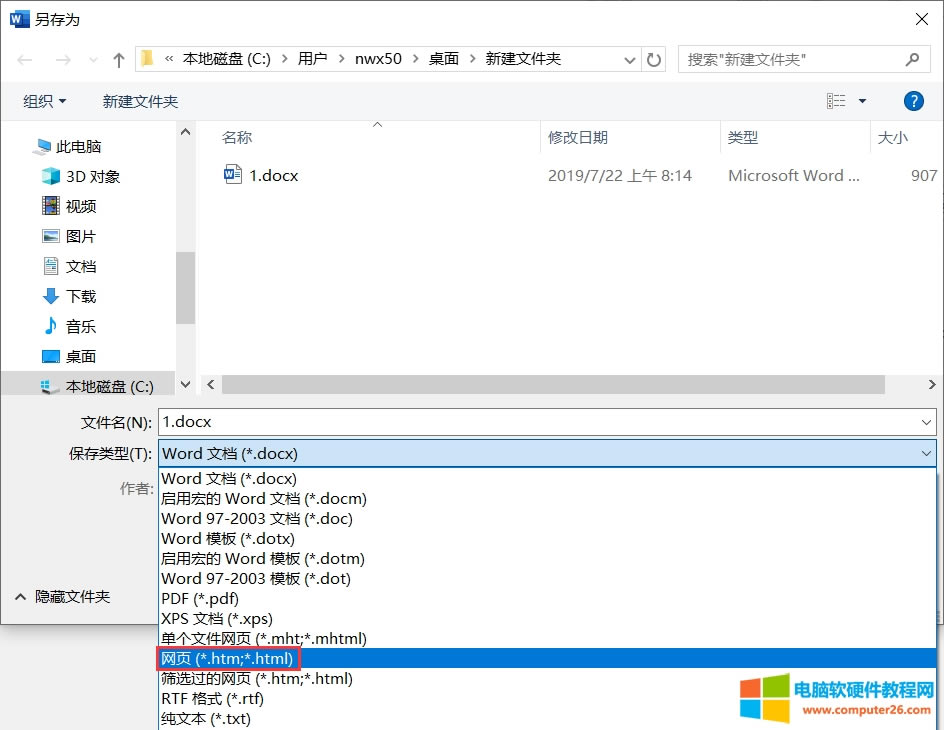Select 3D 对象 in navigation pane
The image size is (944, 730).
pyautogui.click(x=81, y=176)
